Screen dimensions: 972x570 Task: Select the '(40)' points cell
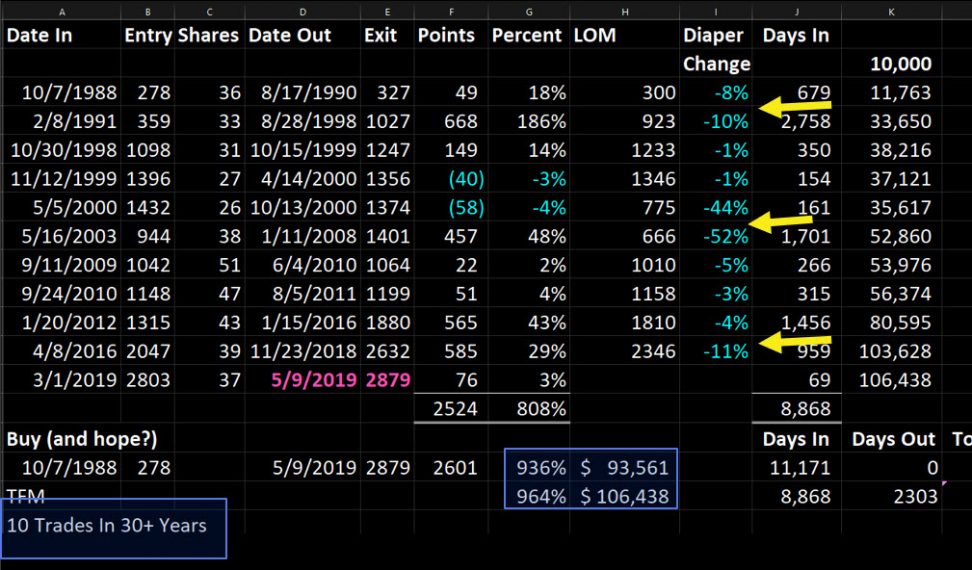click(451, 178)
